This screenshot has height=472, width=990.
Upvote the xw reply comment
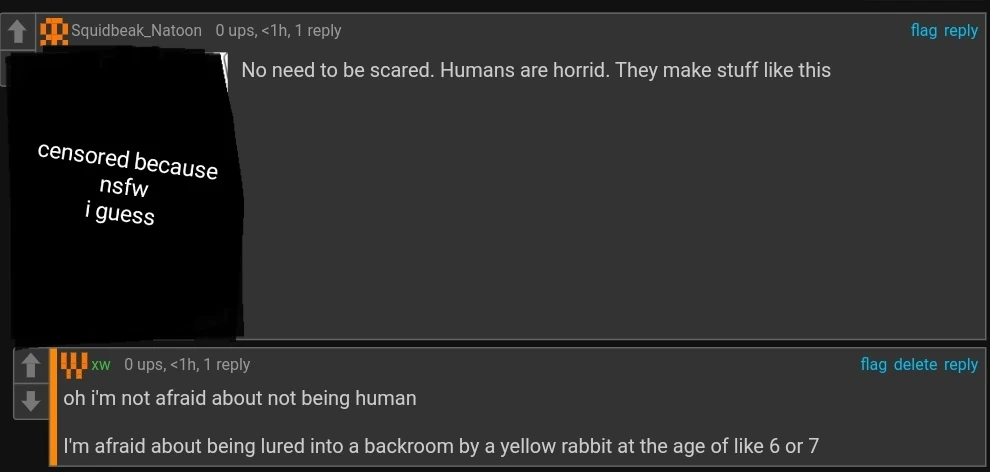[x=30, y=366]
